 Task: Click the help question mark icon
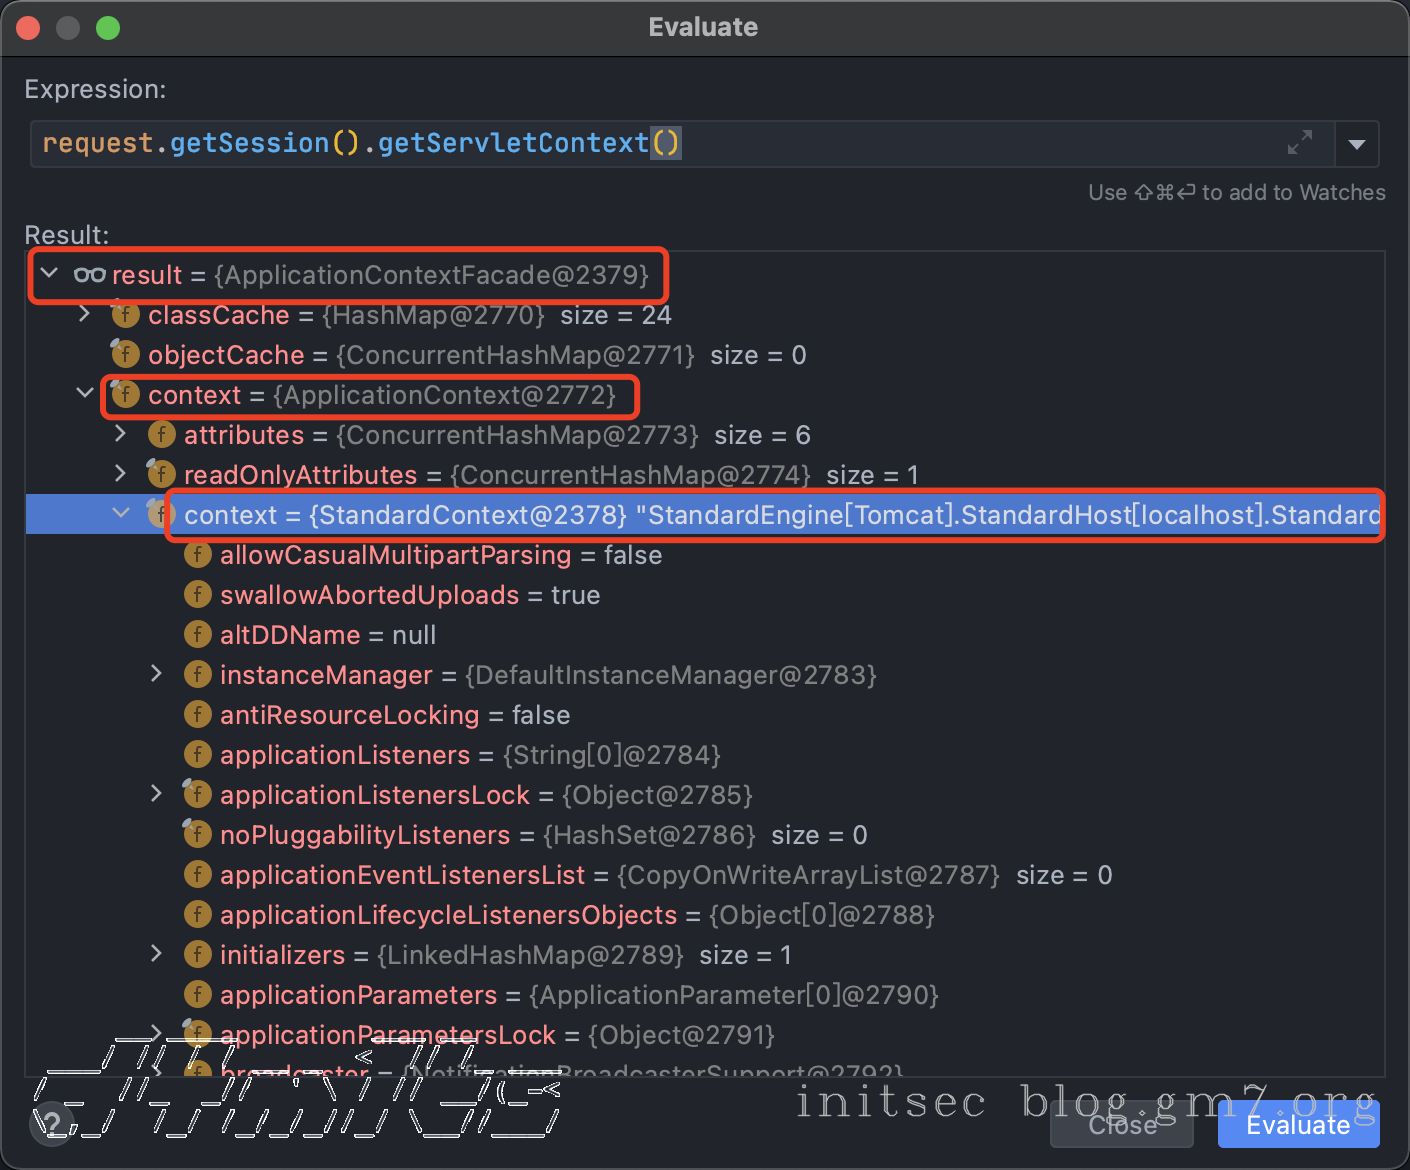[50, 1124]
